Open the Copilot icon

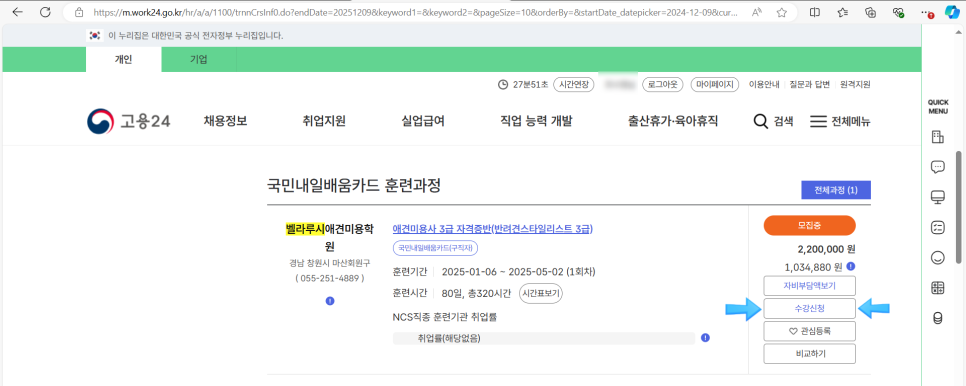(952, 12)
